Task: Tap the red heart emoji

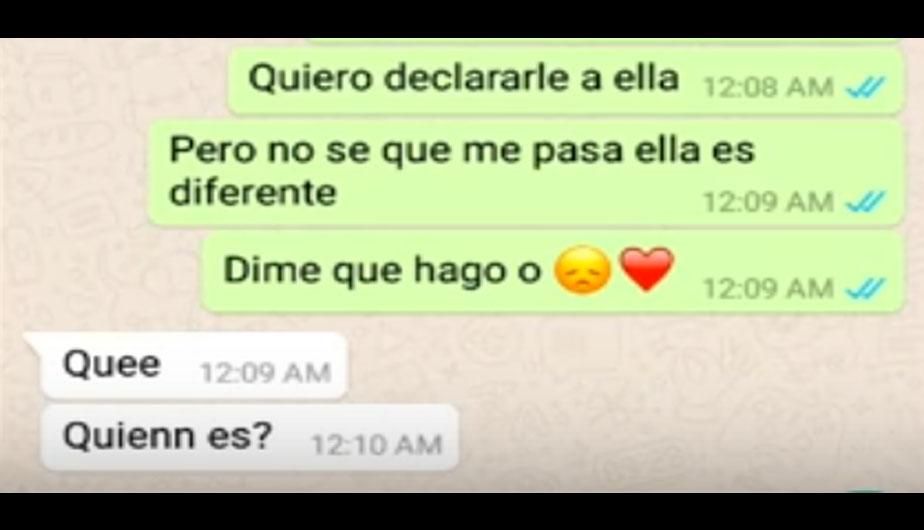Action: pyautogui.click(x=646, y=269)
